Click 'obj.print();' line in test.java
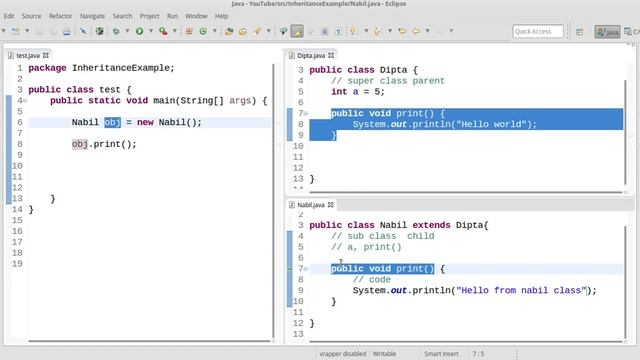640x360 pixels. (x=104, y=144)
